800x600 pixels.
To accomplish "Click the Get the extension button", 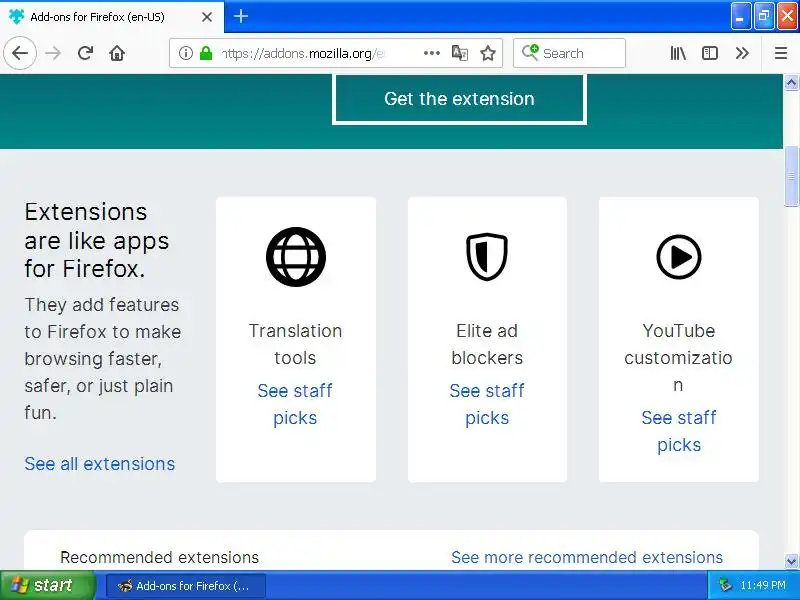I will tap(459, 98).
